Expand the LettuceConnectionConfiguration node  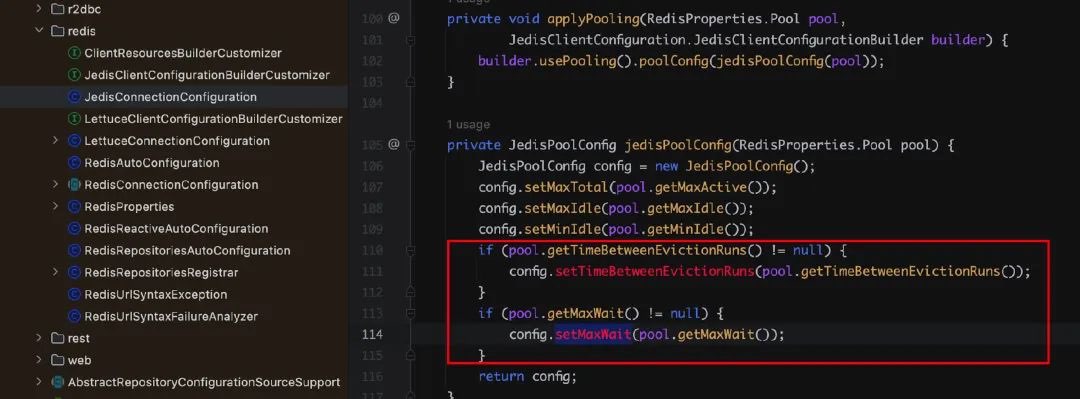click(56, 141)
